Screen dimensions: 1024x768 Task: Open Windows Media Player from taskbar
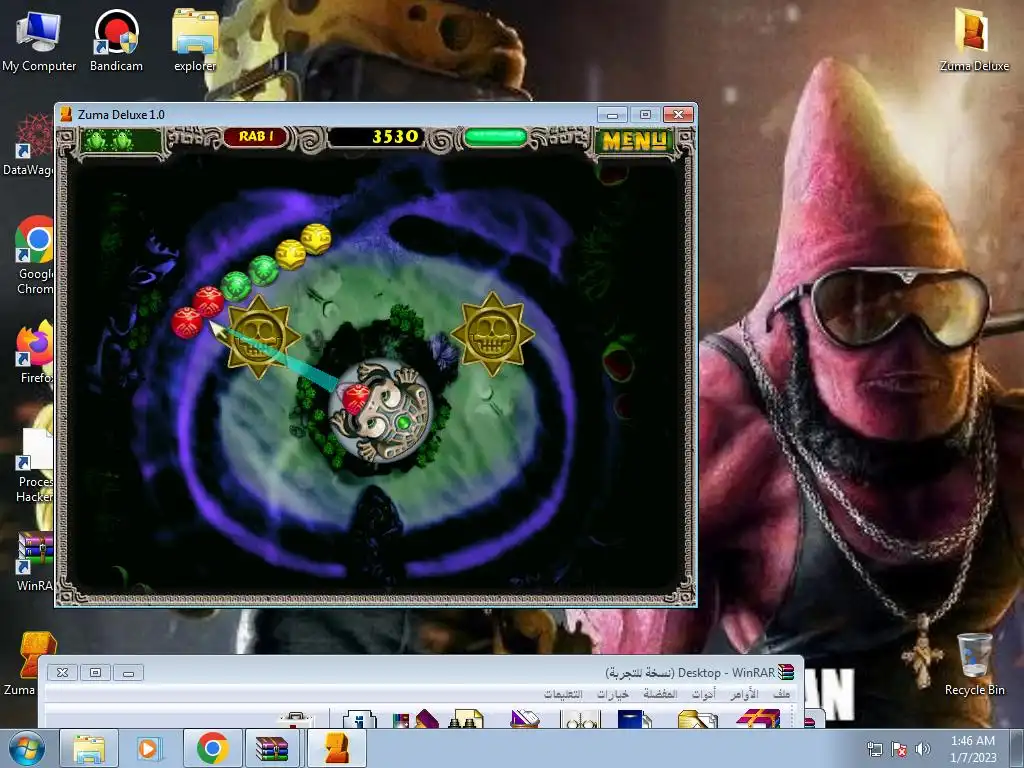coord(148,748)
